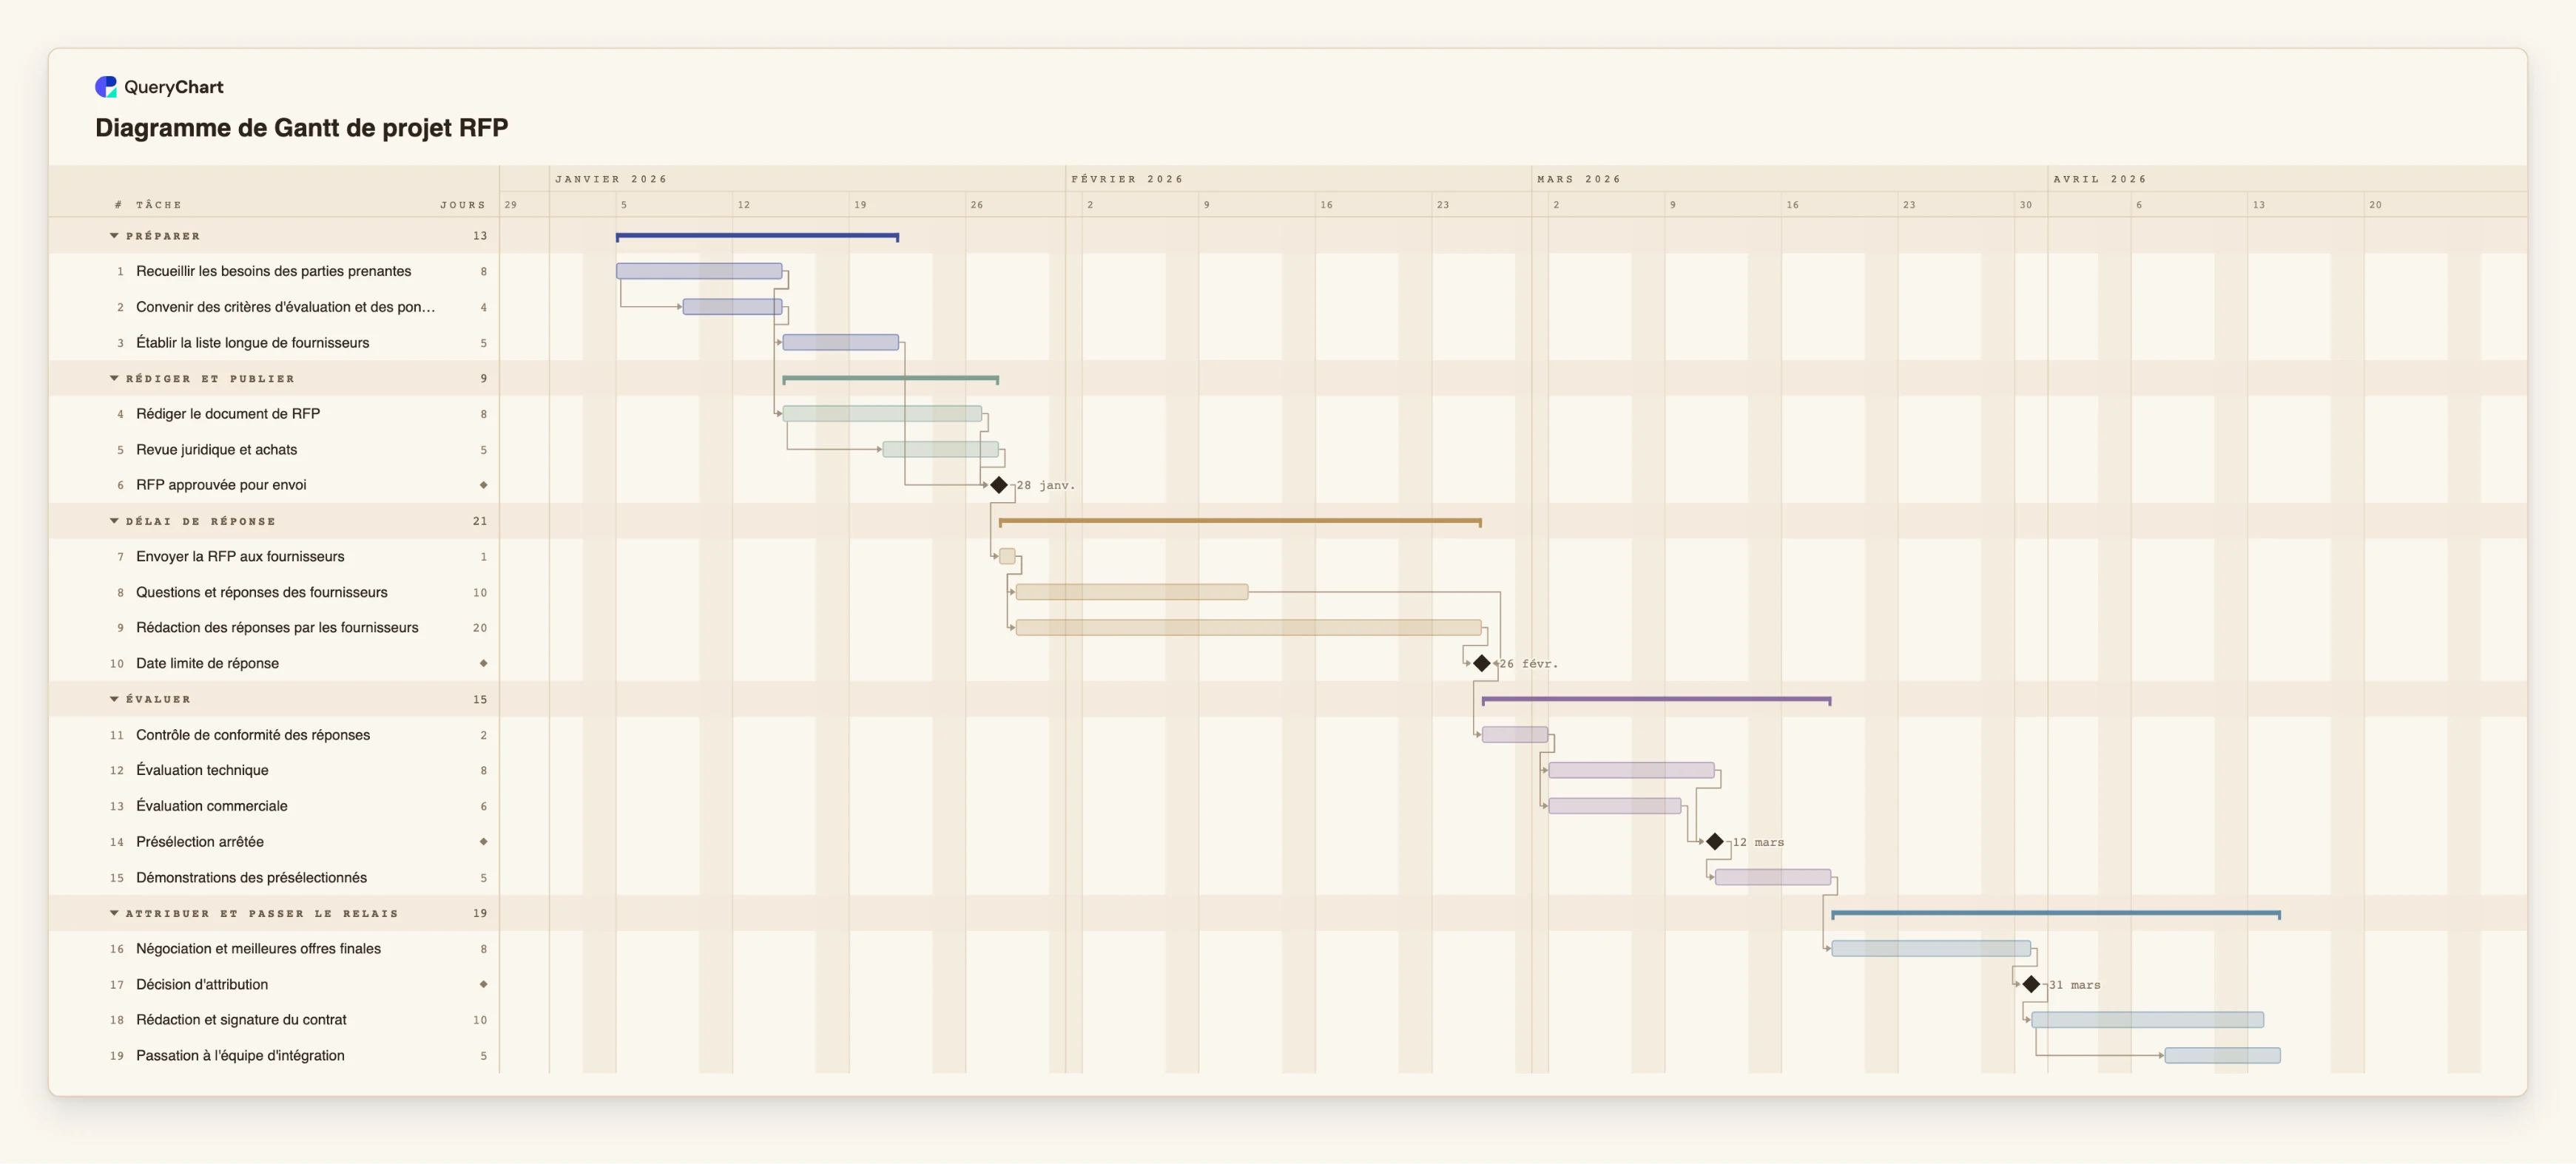Select task Revue juridique et achats

coord(217,450)
